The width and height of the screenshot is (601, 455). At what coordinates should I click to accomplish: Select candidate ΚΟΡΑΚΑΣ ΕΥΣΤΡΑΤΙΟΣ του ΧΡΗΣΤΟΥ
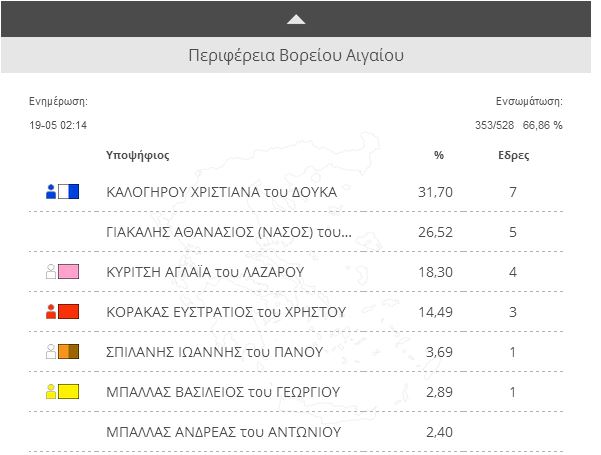(225, 312)
